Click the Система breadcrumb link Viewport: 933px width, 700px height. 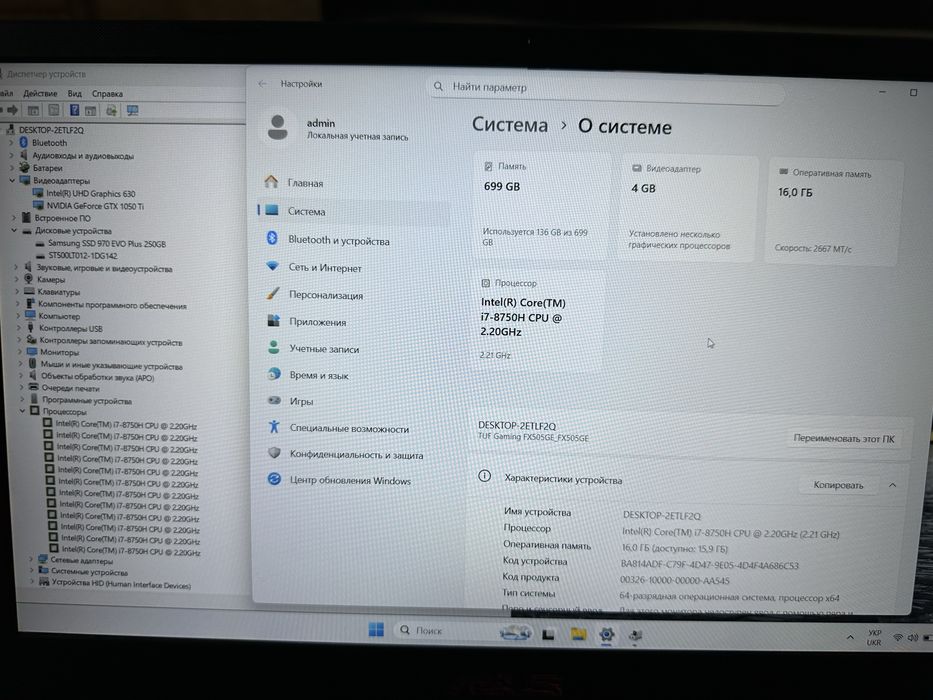[510, 124]
